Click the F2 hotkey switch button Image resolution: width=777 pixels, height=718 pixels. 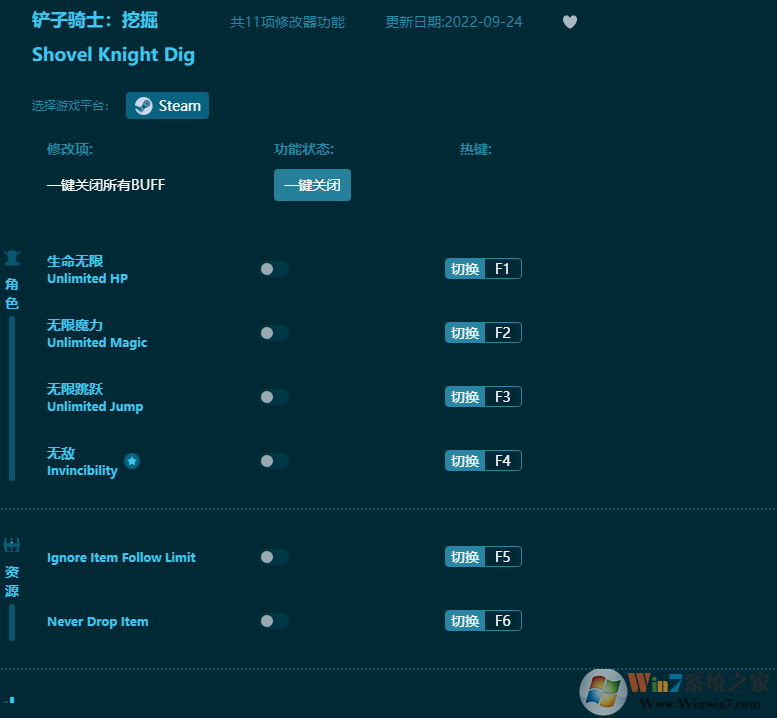point(483,332)
